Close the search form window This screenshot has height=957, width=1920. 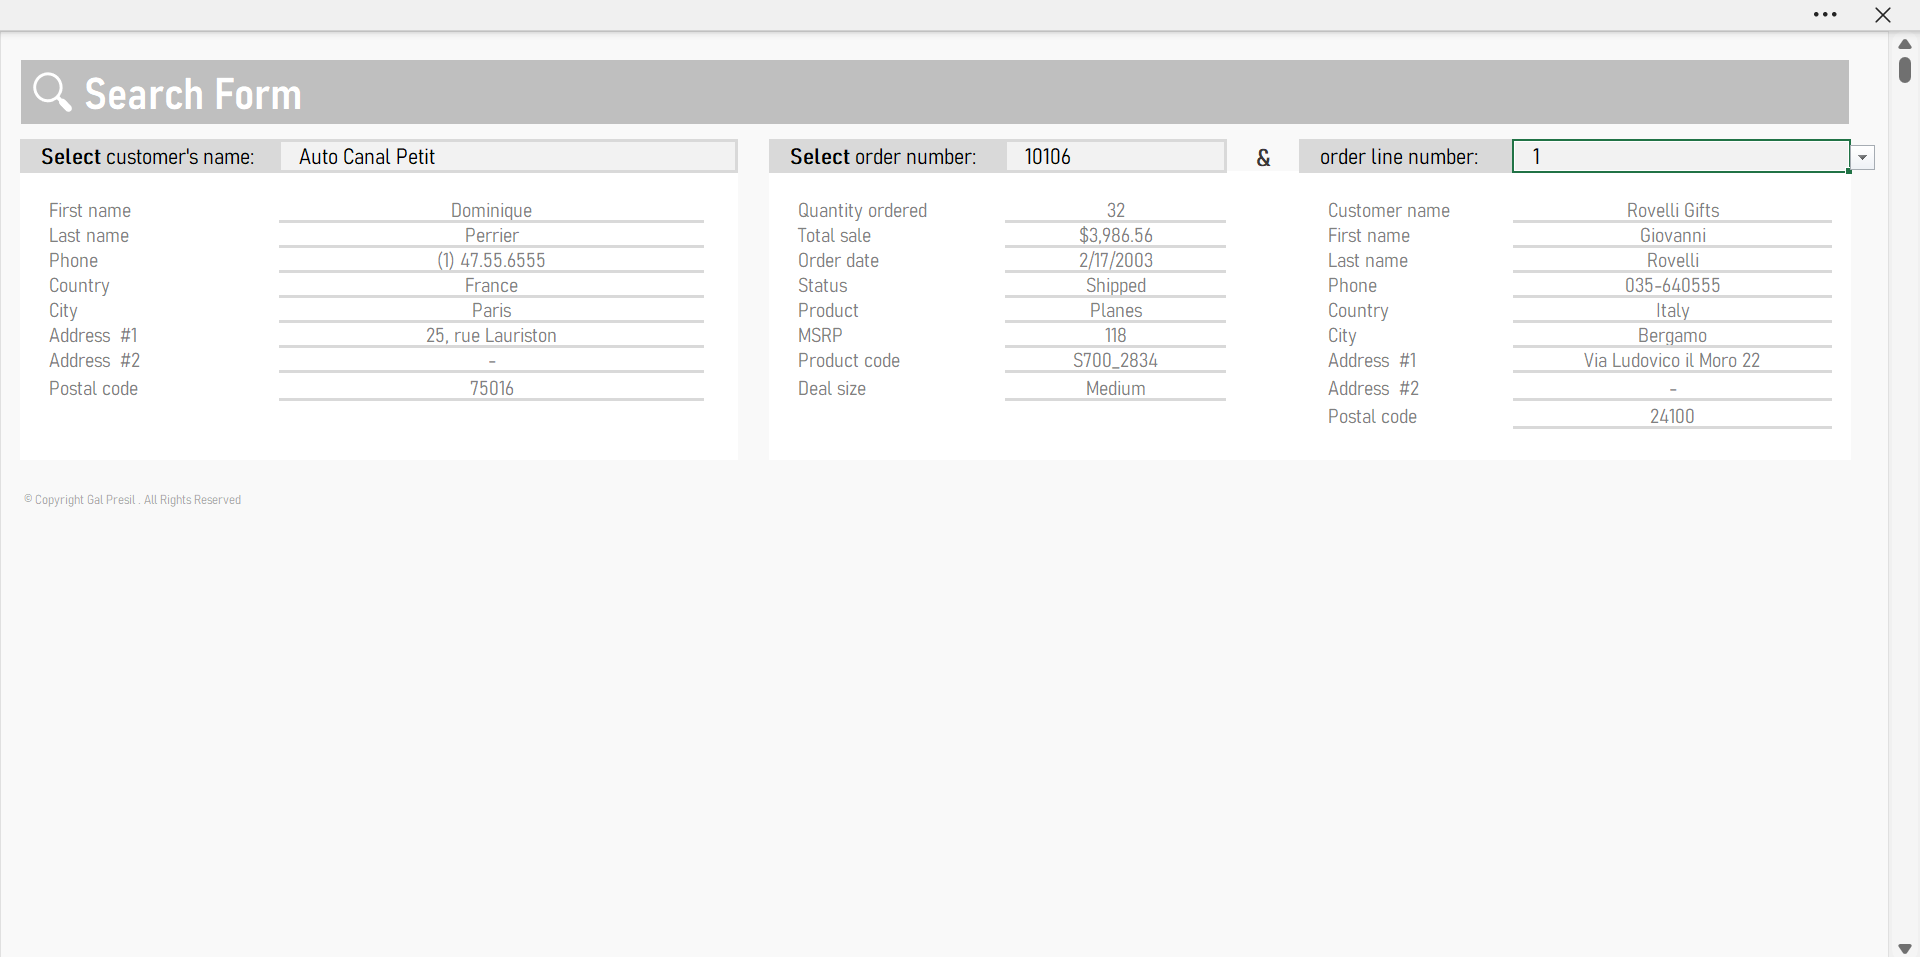1883,15
